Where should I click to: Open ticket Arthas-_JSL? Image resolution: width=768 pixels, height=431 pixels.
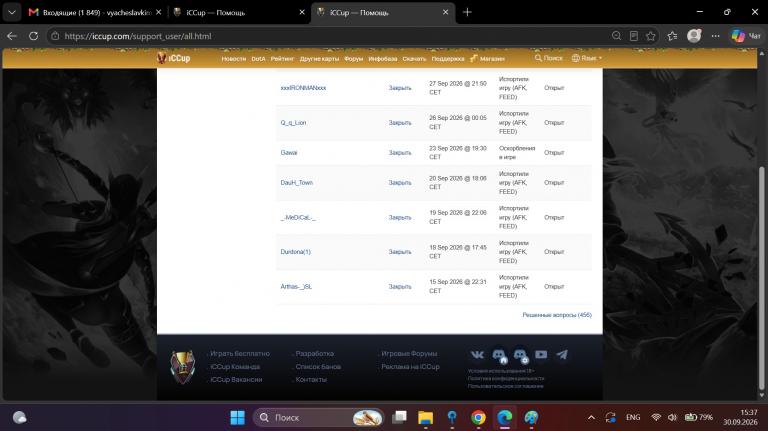296,287
